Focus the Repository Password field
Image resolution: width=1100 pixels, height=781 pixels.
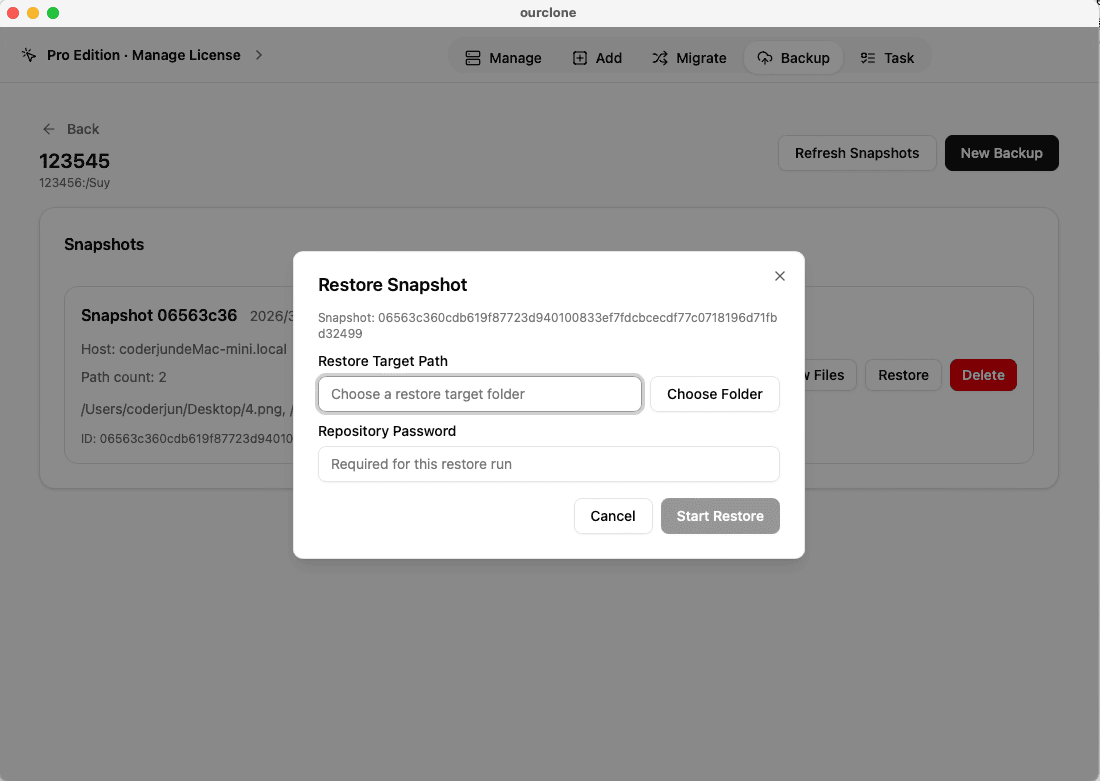548,464
